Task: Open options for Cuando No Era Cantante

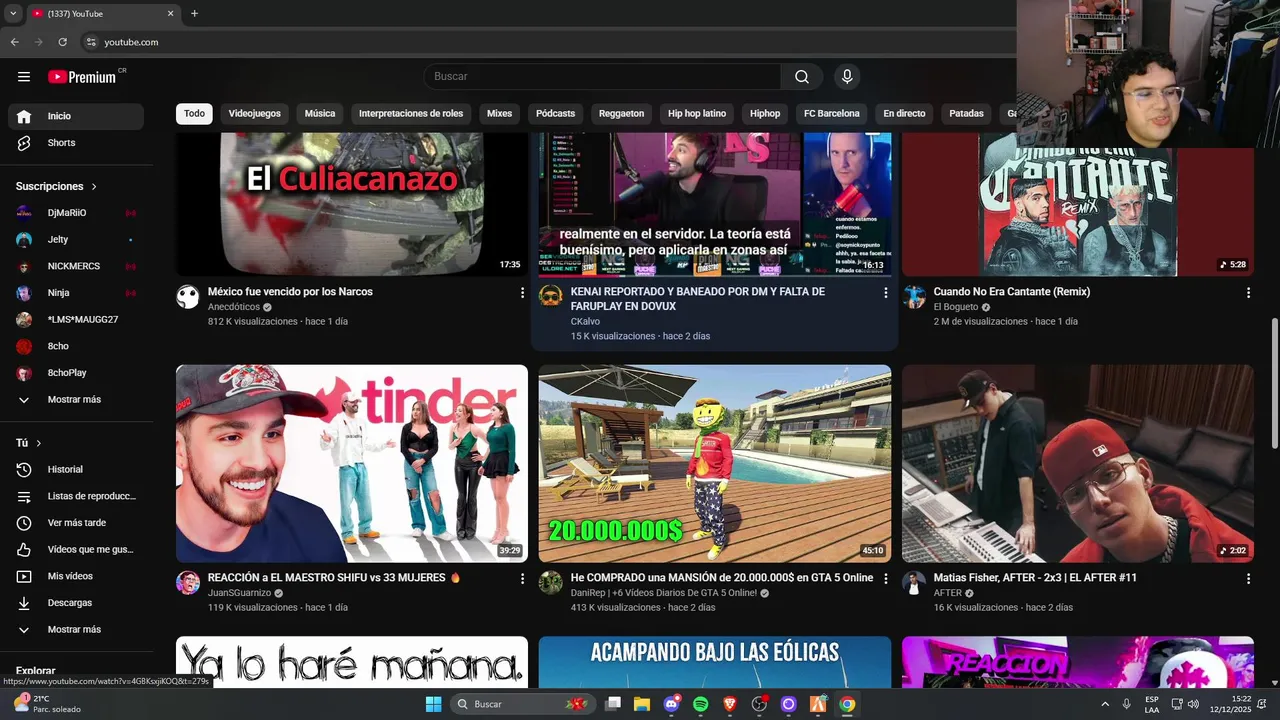Action: tap(1248, 293)
